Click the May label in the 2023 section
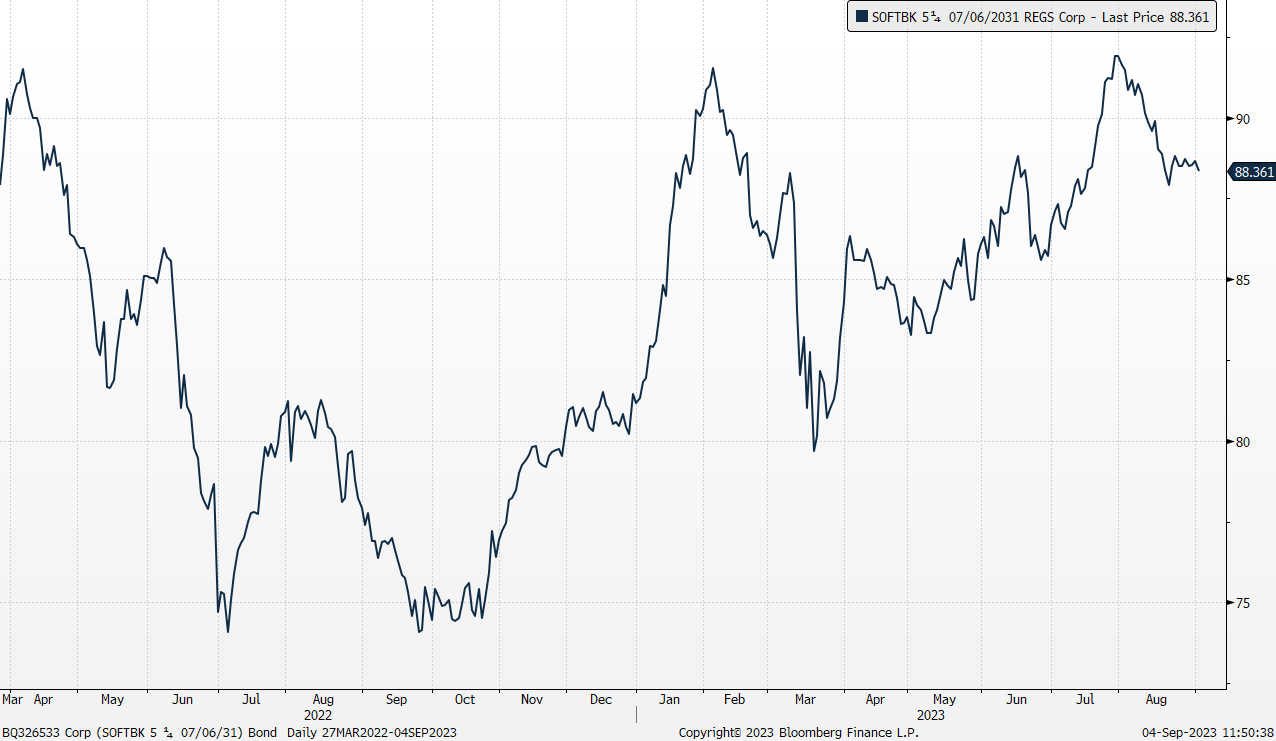1276x741 pixels. [945, 700]
